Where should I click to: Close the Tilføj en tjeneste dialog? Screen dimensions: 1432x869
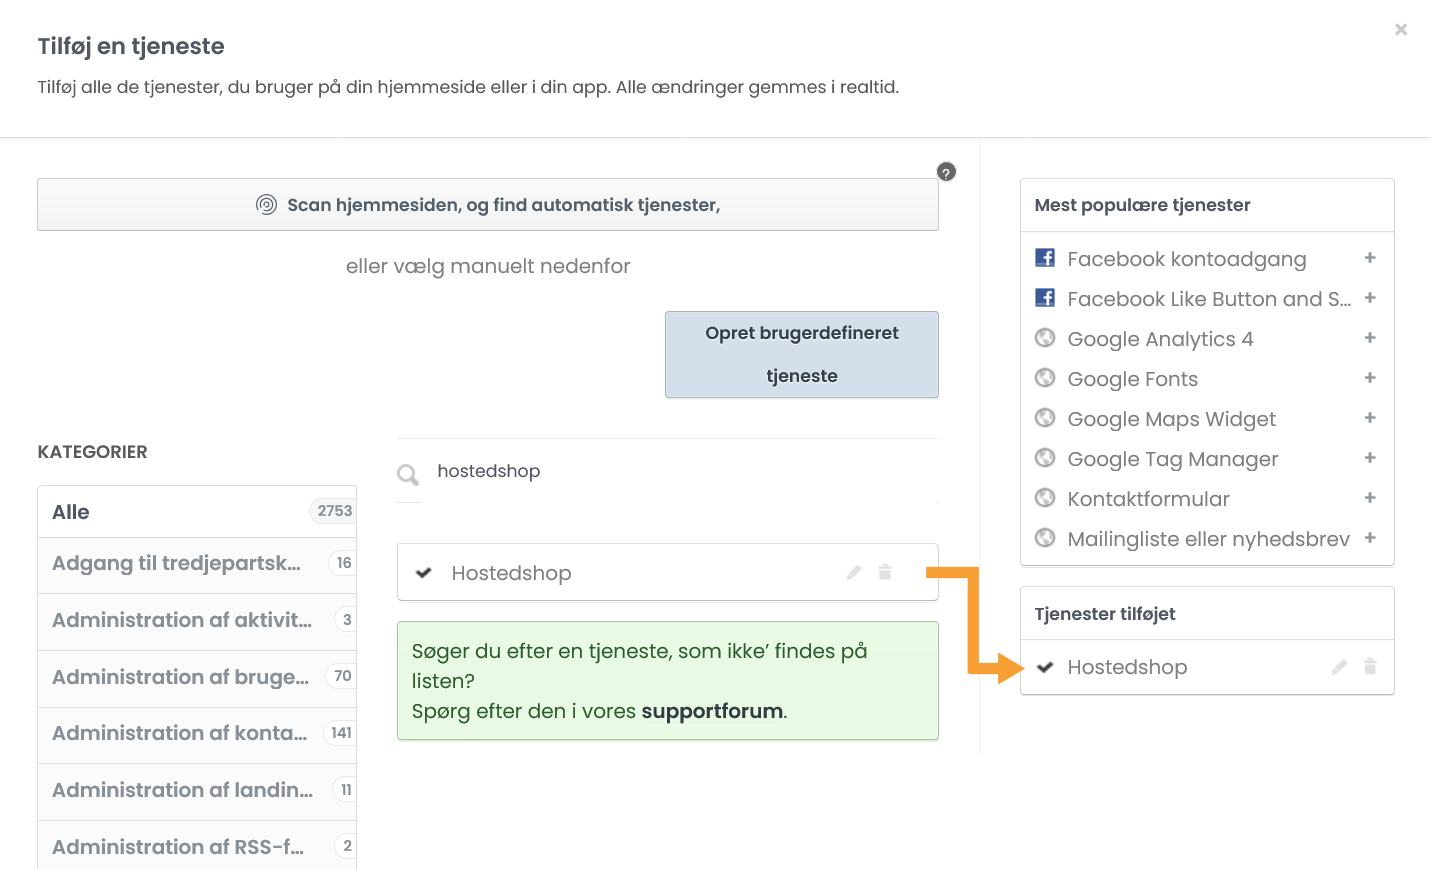[1401, 30]
